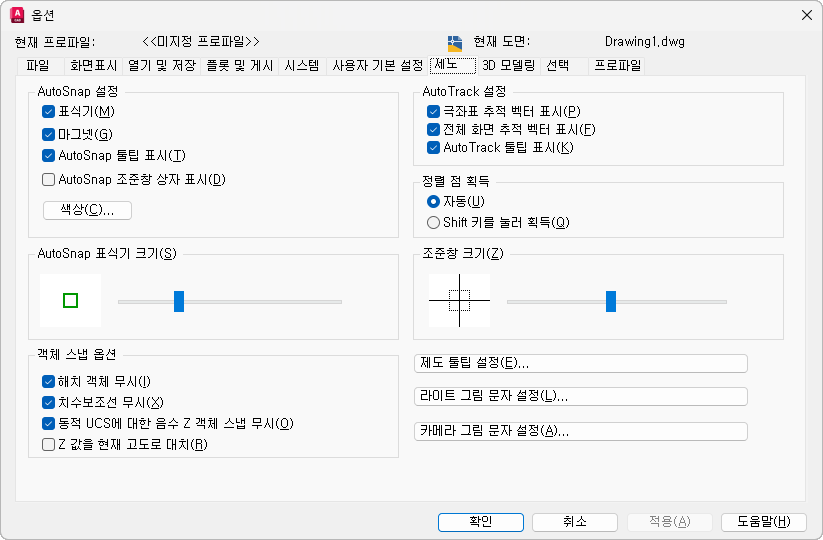The image size is (823, 540).
Task: Select the 자동(U) radio button
Action: coord(433,201)
